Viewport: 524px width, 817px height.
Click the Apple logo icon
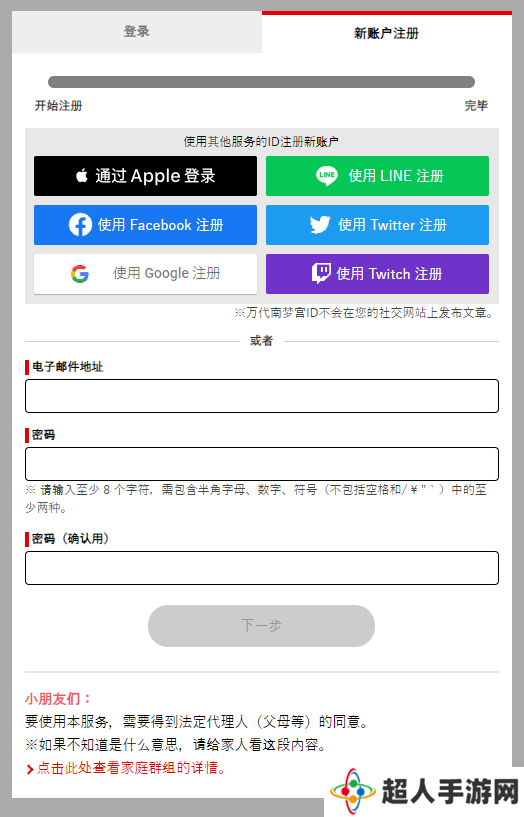point(82,176)
